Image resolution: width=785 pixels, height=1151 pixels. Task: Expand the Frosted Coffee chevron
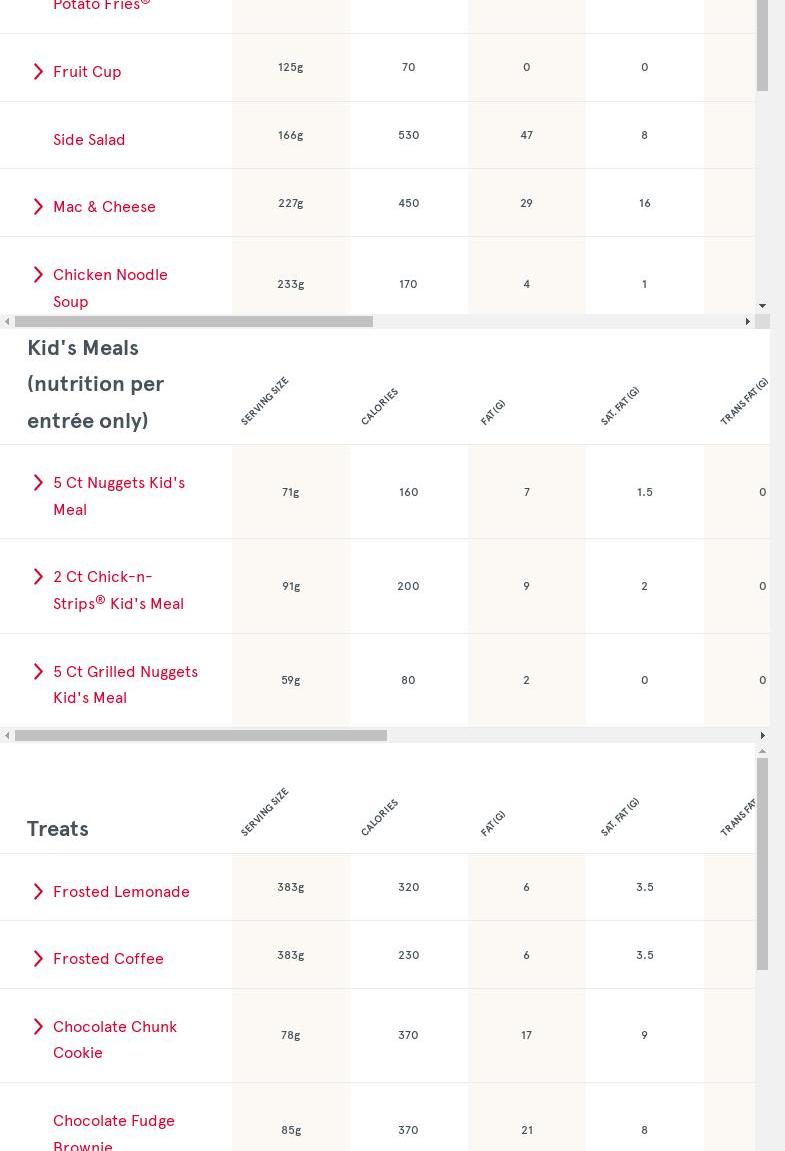38,959
